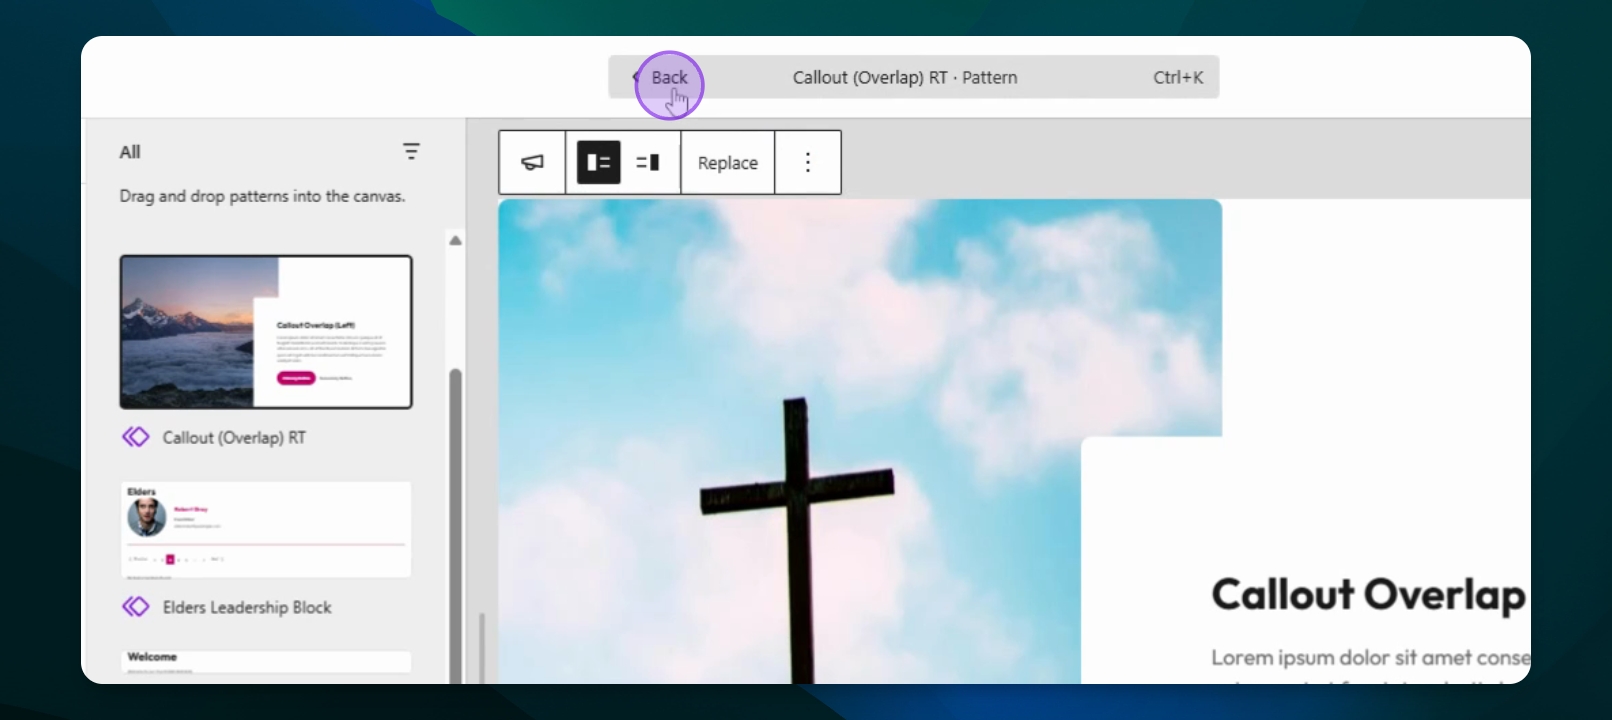Click the purple icon beside Callout (Overlap) RT
This screenshot has height=720, width=1612.
[x=135, y=437]
